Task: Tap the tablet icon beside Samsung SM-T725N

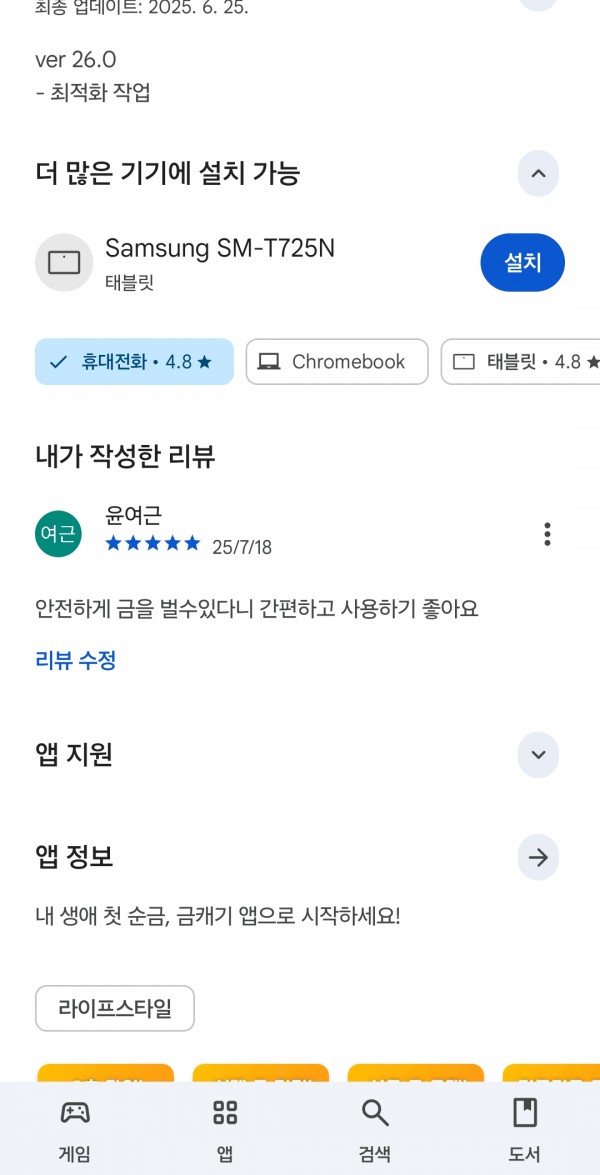Action: pyautogui.click(x=64, y=262)
